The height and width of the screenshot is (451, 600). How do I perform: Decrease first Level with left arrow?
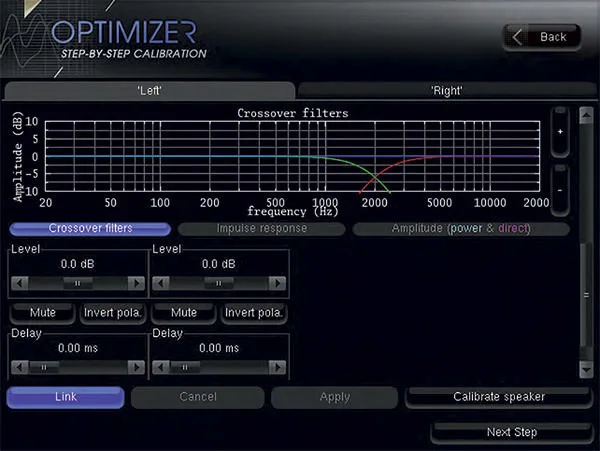(20, 283)
